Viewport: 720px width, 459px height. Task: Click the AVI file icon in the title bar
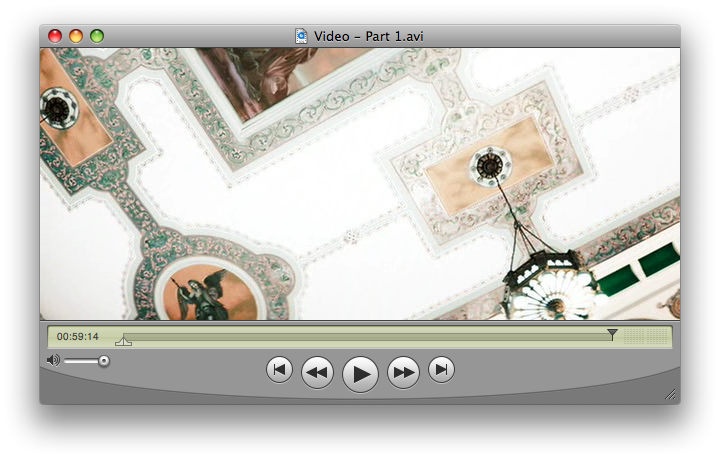(301, 36)
